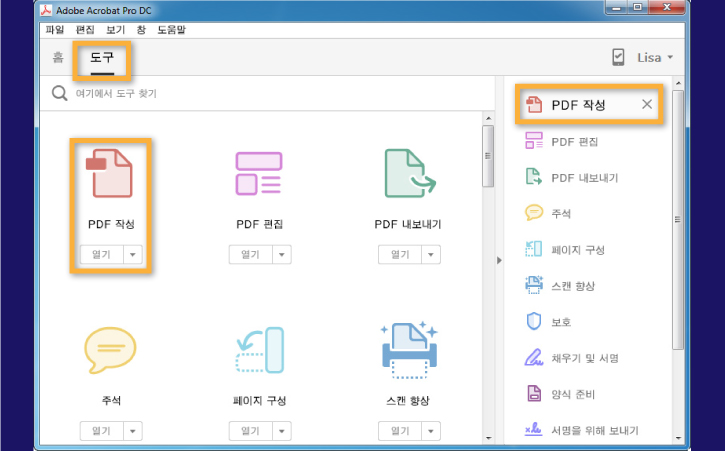Expand the dropdown arrow under 스캔 향상
This screenshot has width=725, height=451.
coord(431,431)
